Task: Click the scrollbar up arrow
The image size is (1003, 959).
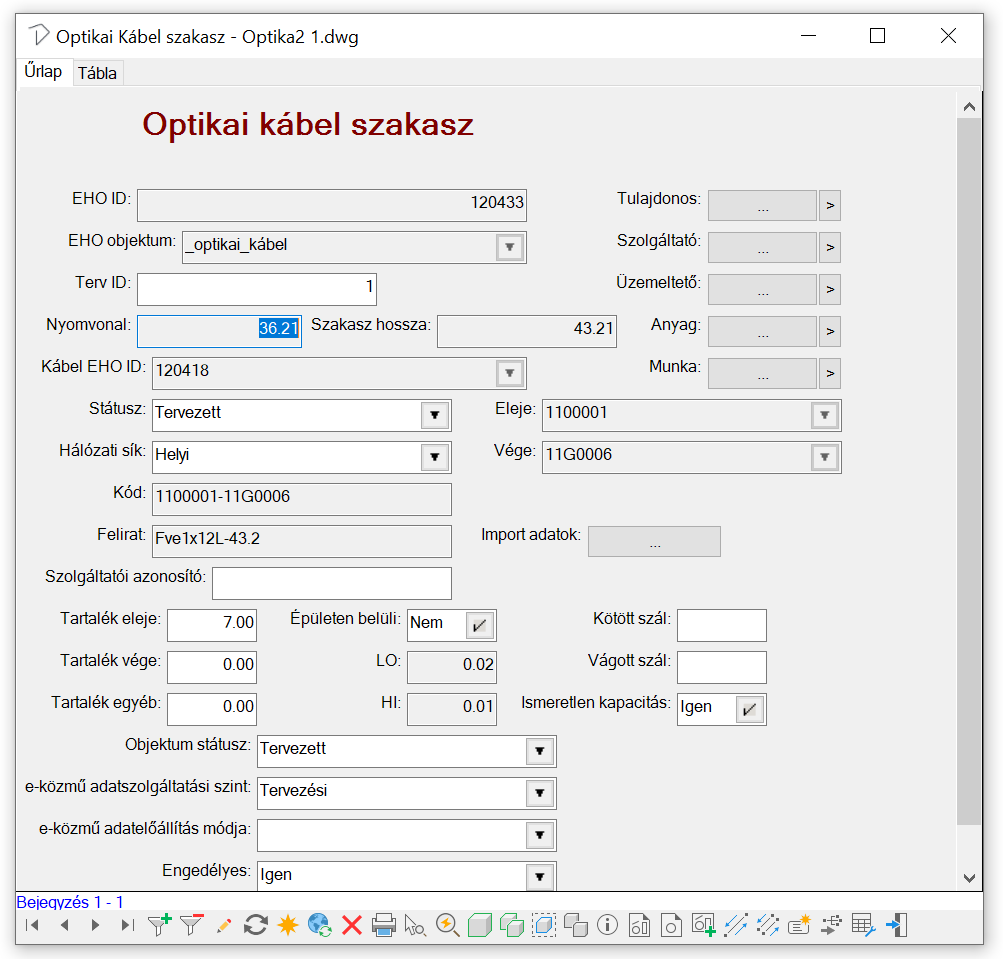Action: pyautogui.click(x=969, y=106)
